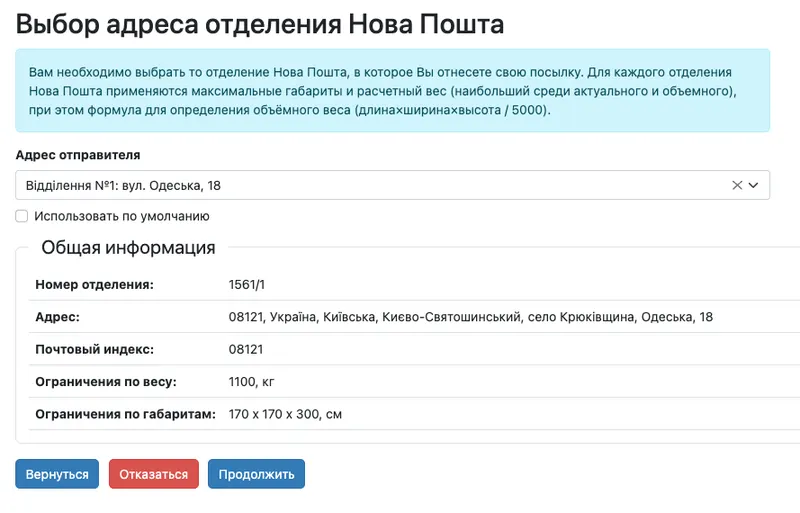Click the dimensions value '170 x 170 x 300, см'
The width and height of the screenshot is (800, 513).
coord(285,414)
